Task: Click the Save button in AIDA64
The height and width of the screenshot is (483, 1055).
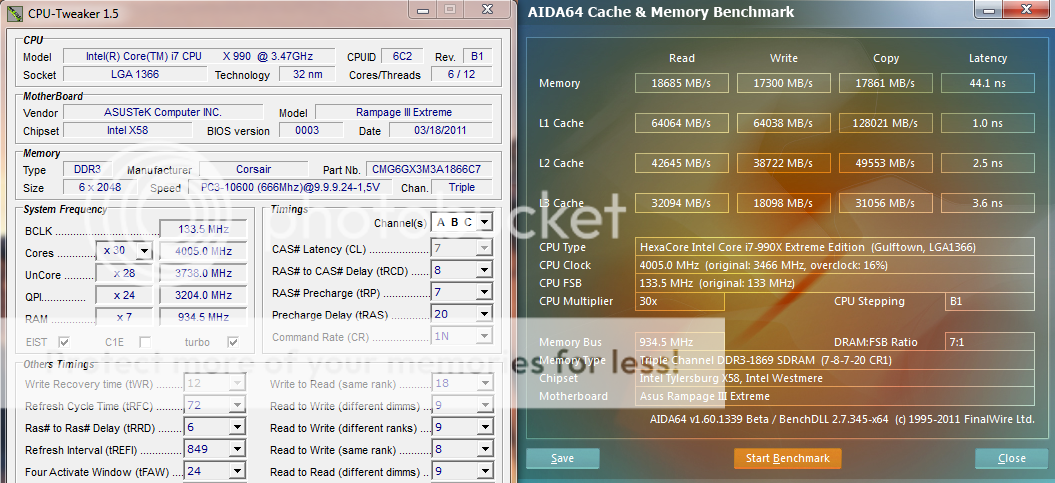Action: (562, 458)
